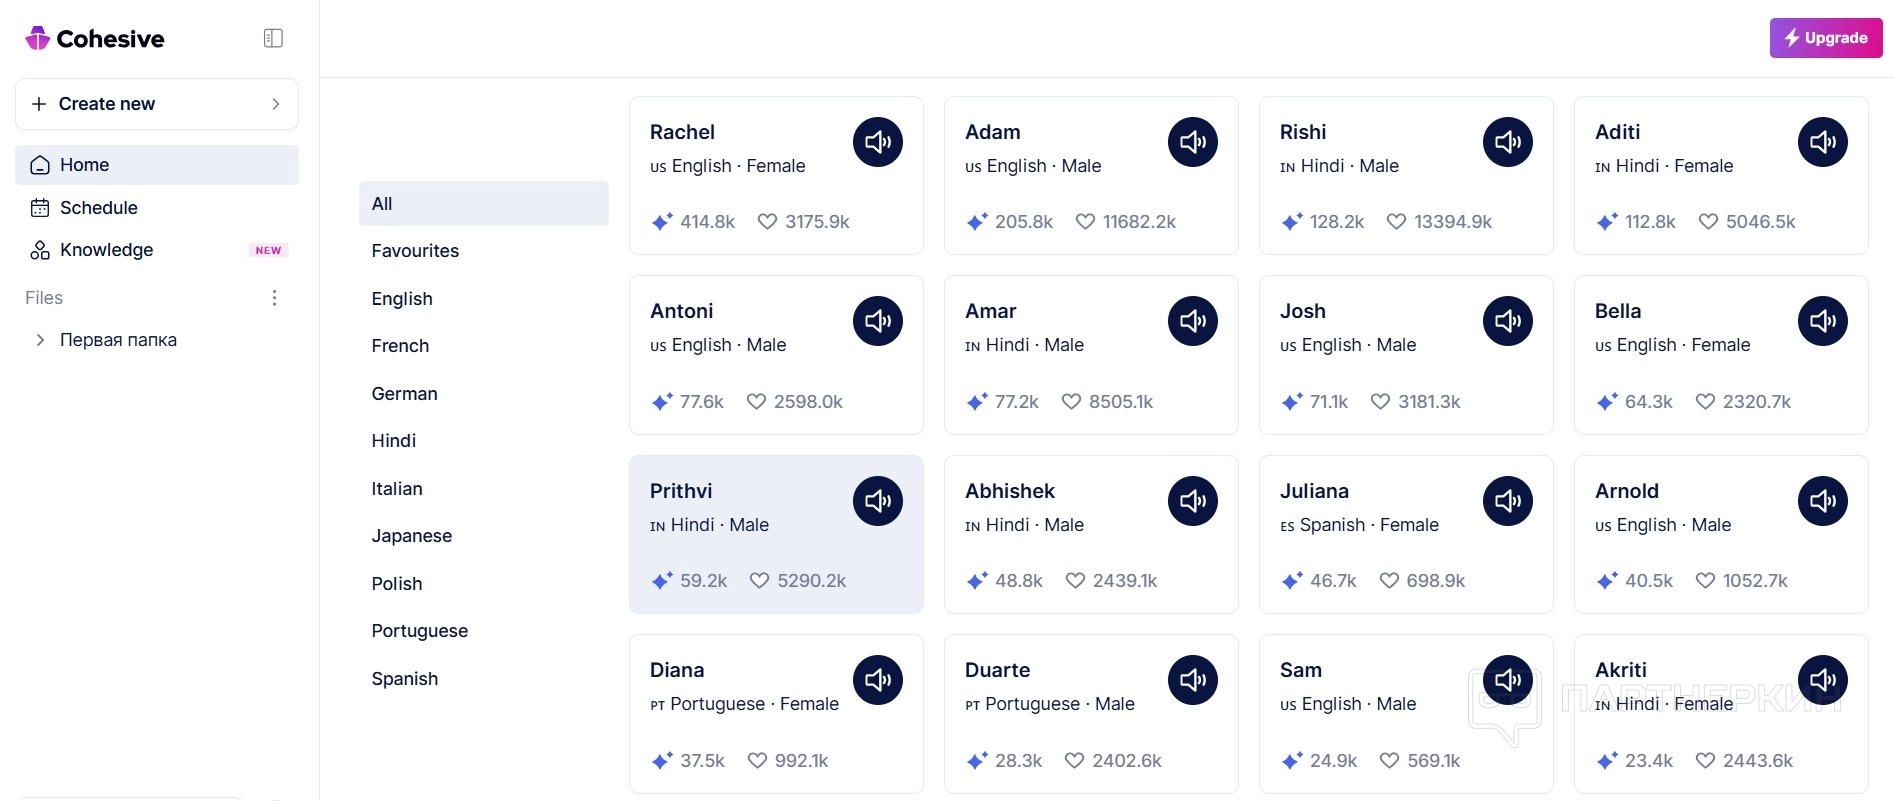Image resolution: width=1894 pixels, height=801 pixels.
Task: Click the sidebar collapse panel icon
Action: click(273, 38)
